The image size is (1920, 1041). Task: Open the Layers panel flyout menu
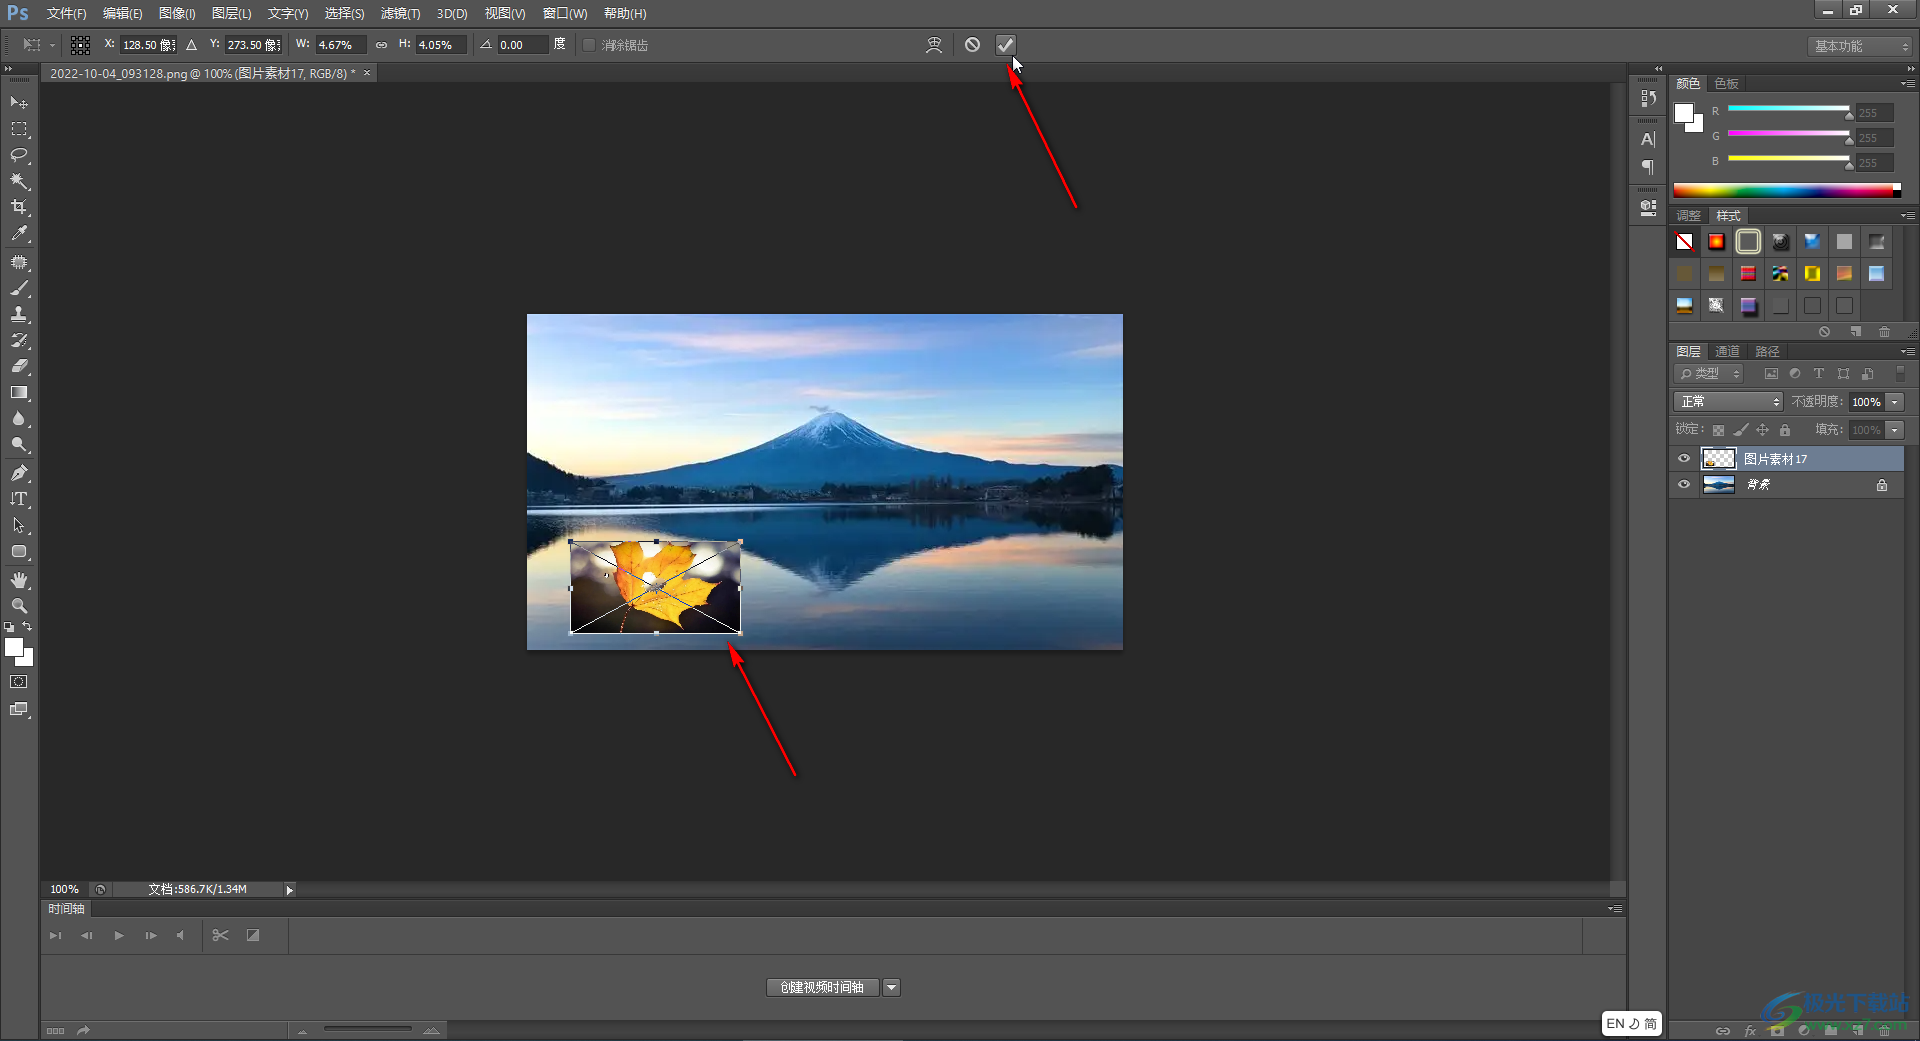1908,352
